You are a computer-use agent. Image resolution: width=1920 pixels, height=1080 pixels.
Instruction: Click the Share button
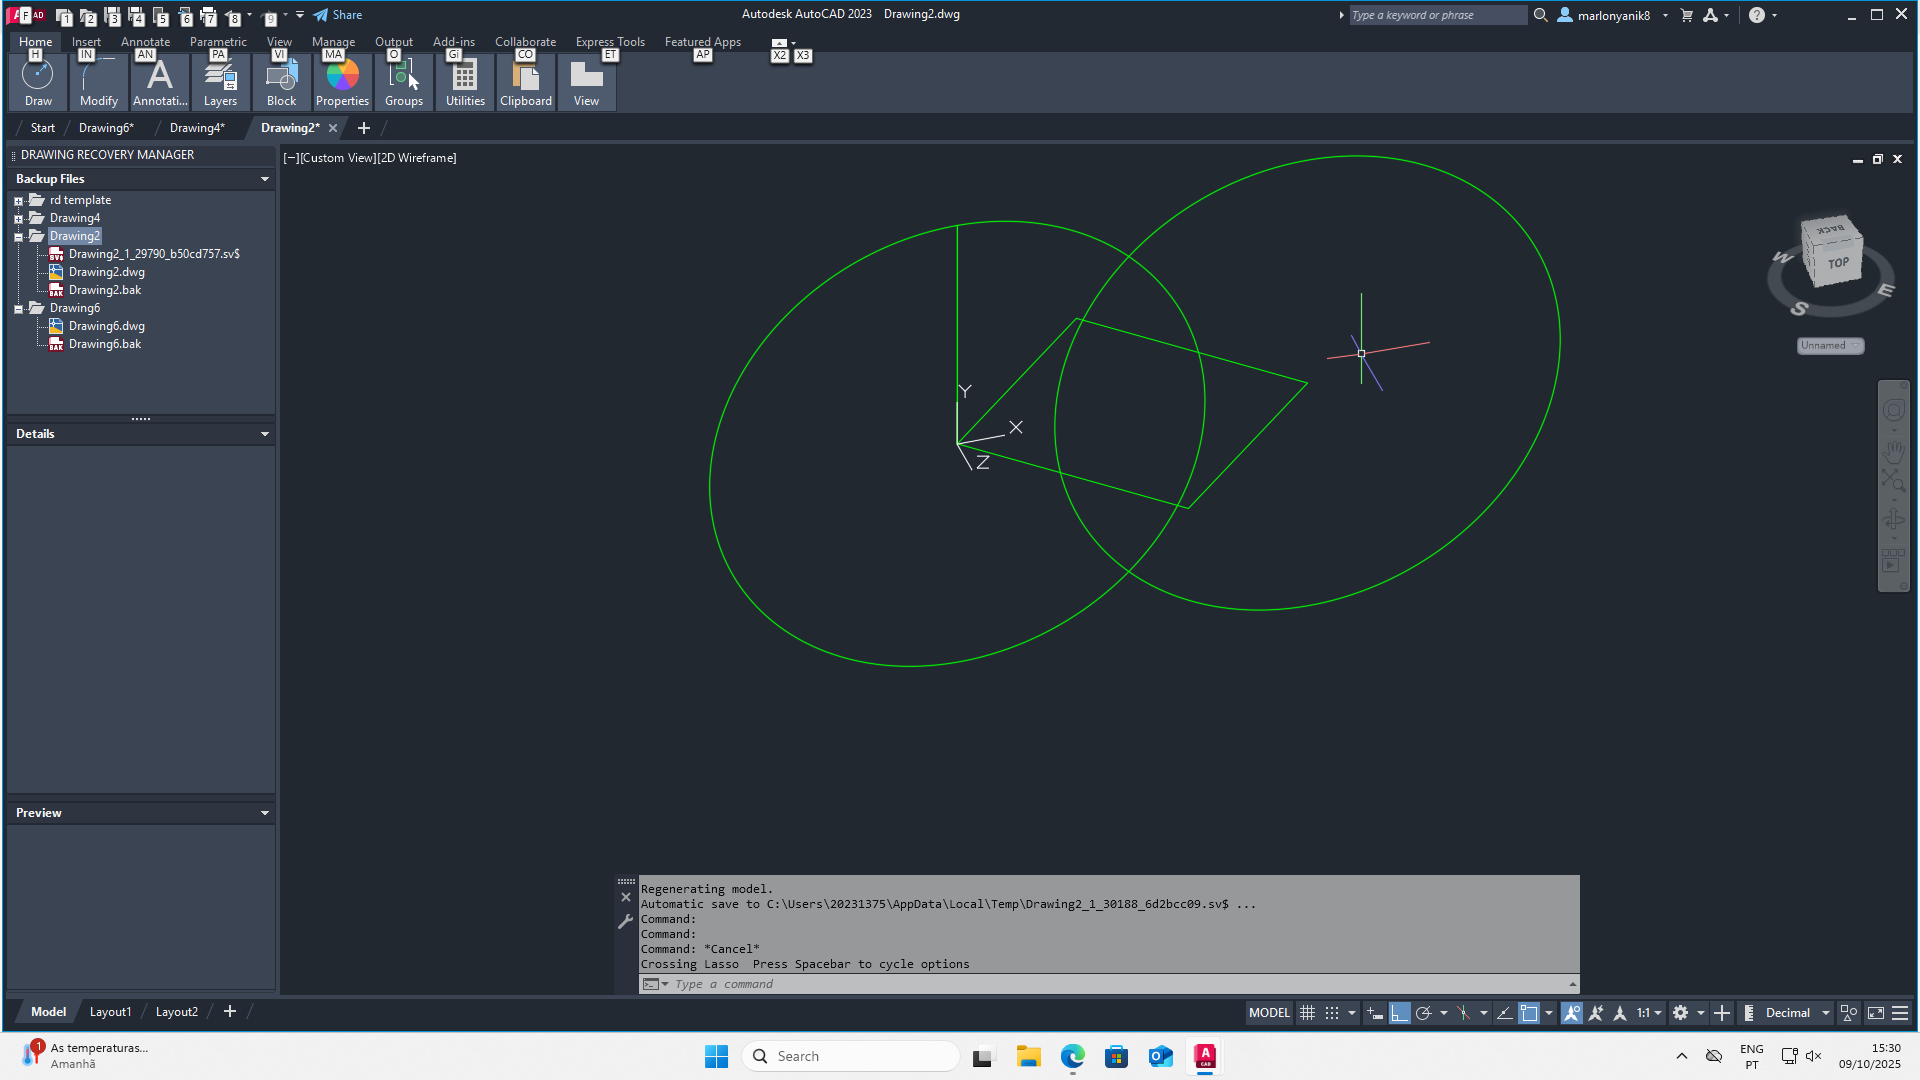tap(338, 15)
